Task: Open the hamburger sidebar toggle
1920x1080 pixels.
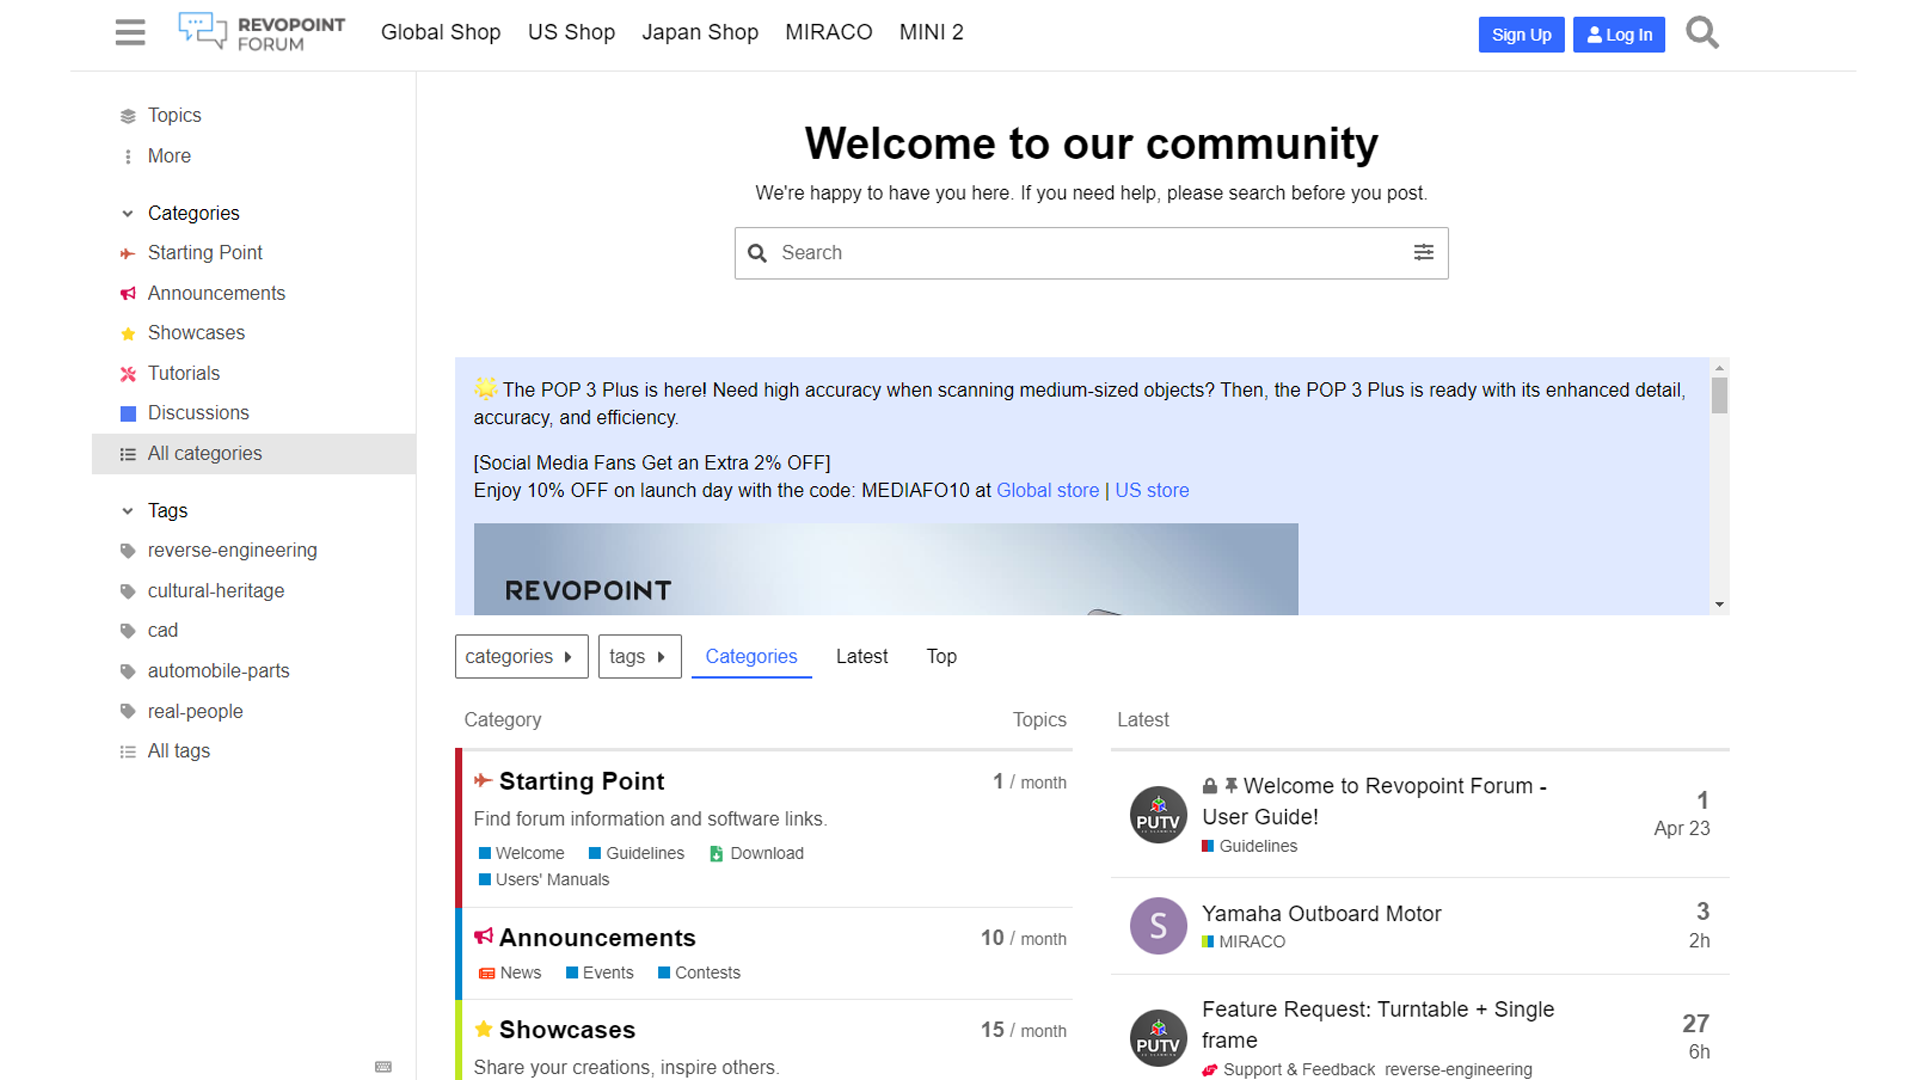Action: coord(130,33)
